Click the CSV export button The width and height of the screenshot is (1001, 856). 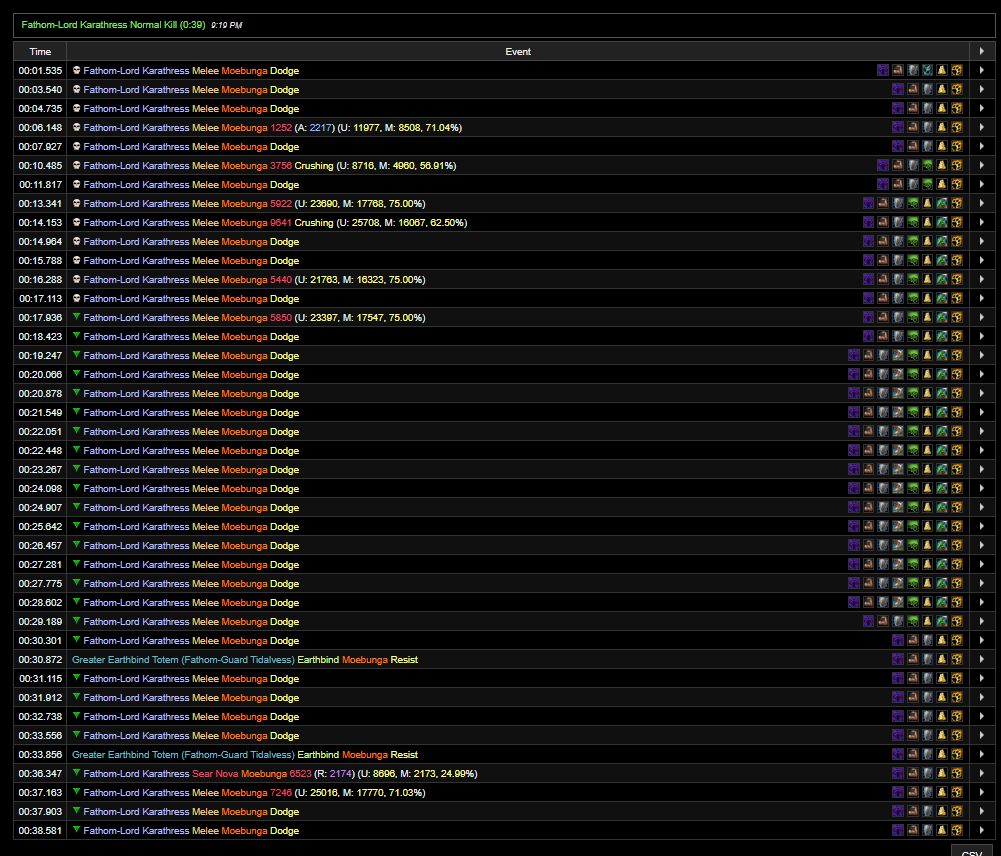[x=972, y=851]
